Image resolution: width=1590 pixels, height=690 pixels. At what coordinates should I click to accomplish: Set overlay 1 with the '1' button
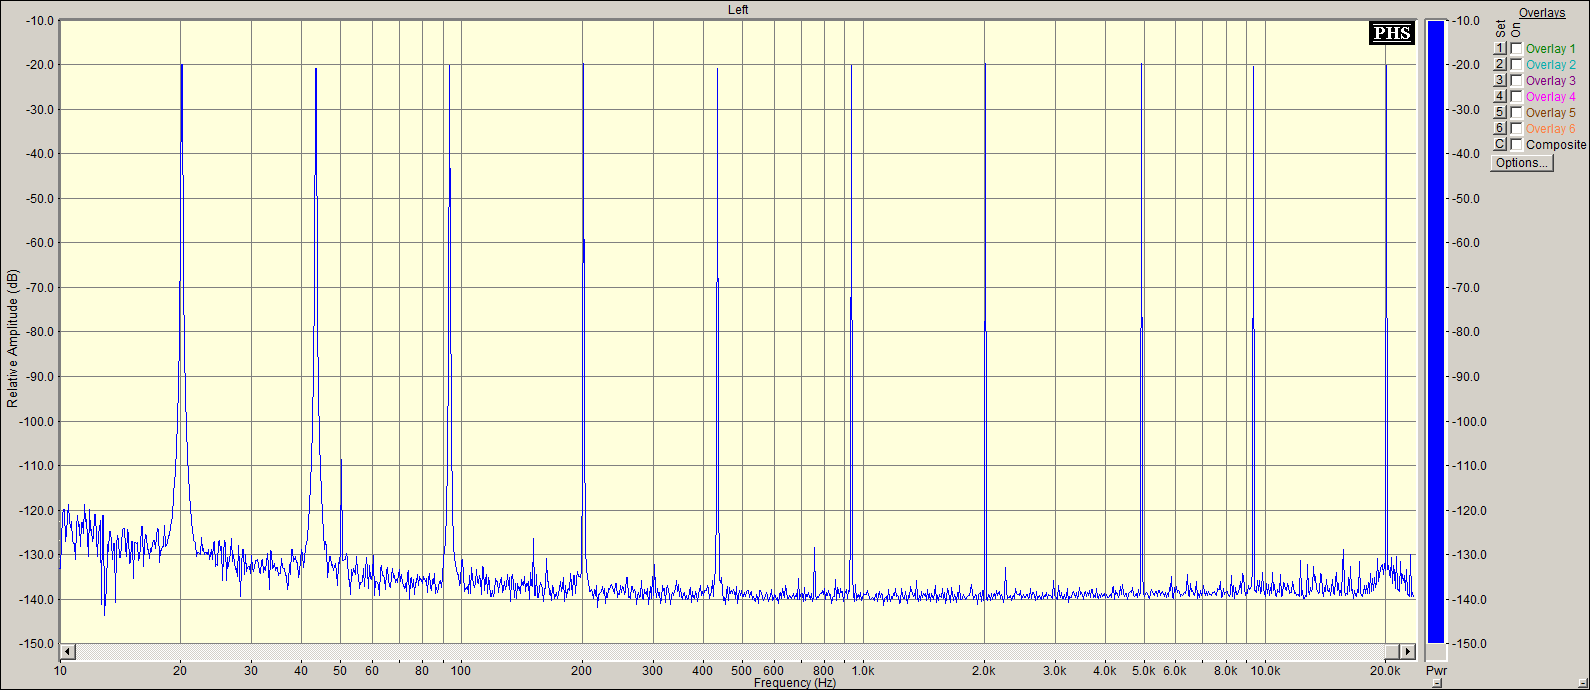1499,49
